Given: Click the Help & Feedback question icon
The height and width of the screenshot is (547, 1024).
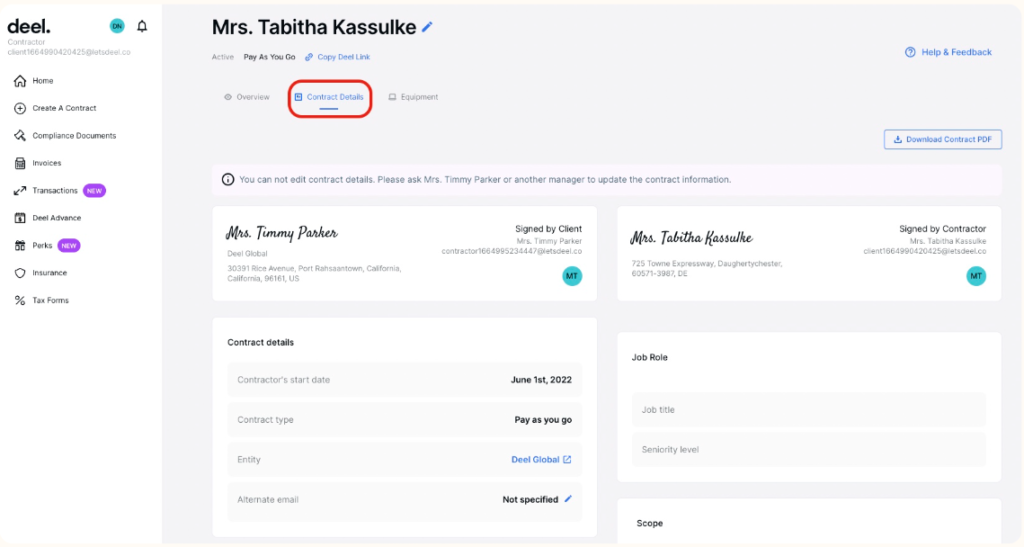Looking at the screenshot, I should (x=910, y=52).
